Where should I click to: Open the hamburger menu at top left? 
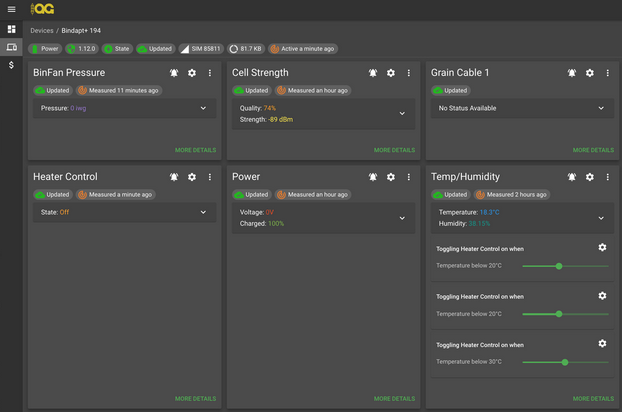coord(11,9)
